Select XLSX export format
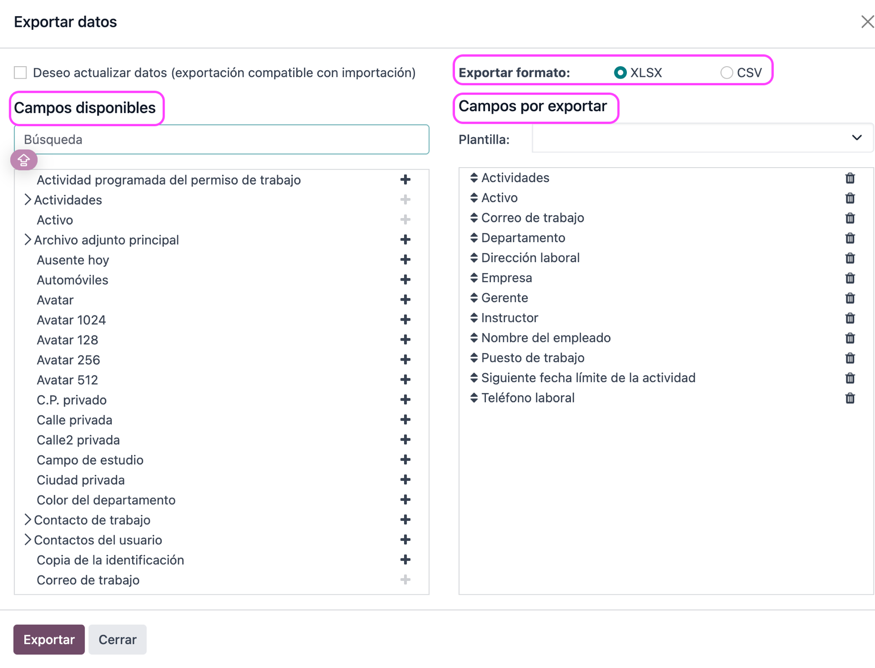Image resolution: width=875 pixels, height=668 pixels. (x=620, y=73)
